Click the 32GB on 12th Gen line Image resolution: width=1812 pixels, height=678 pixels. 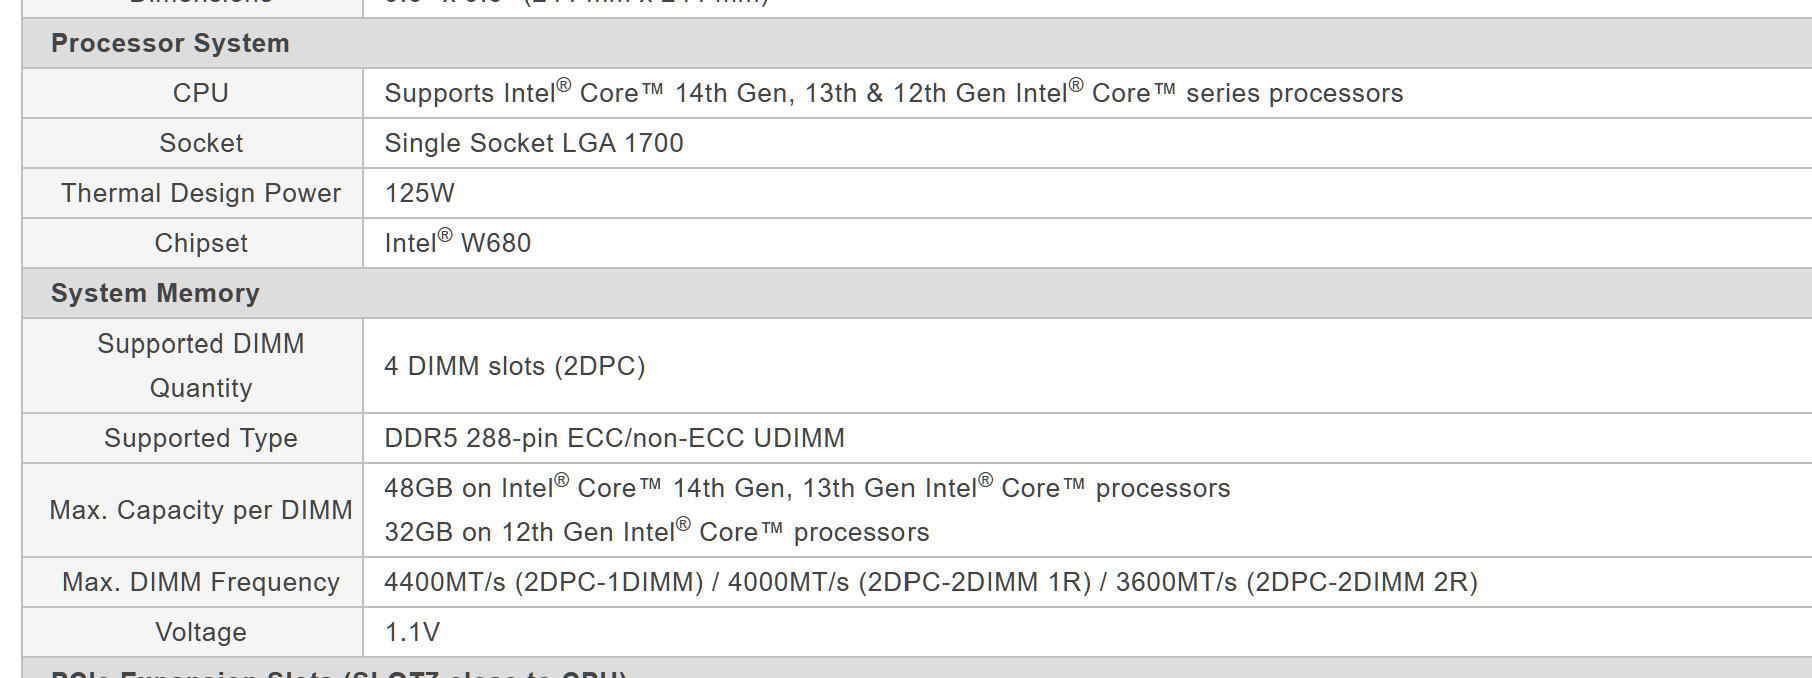tap(656, 533)
